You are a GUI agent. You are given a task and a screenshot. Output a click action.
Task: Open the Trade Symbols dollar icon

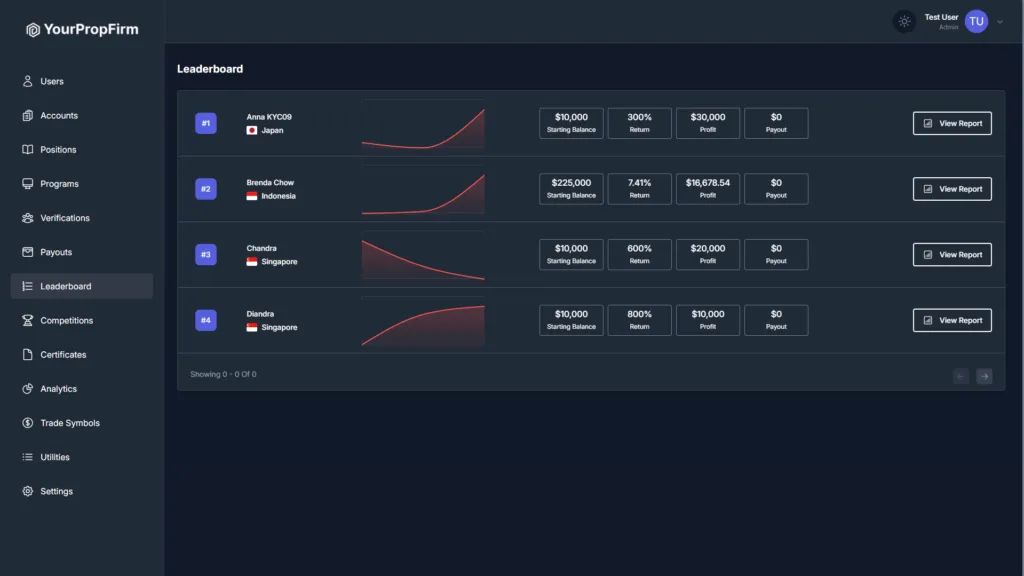[27, 423]
